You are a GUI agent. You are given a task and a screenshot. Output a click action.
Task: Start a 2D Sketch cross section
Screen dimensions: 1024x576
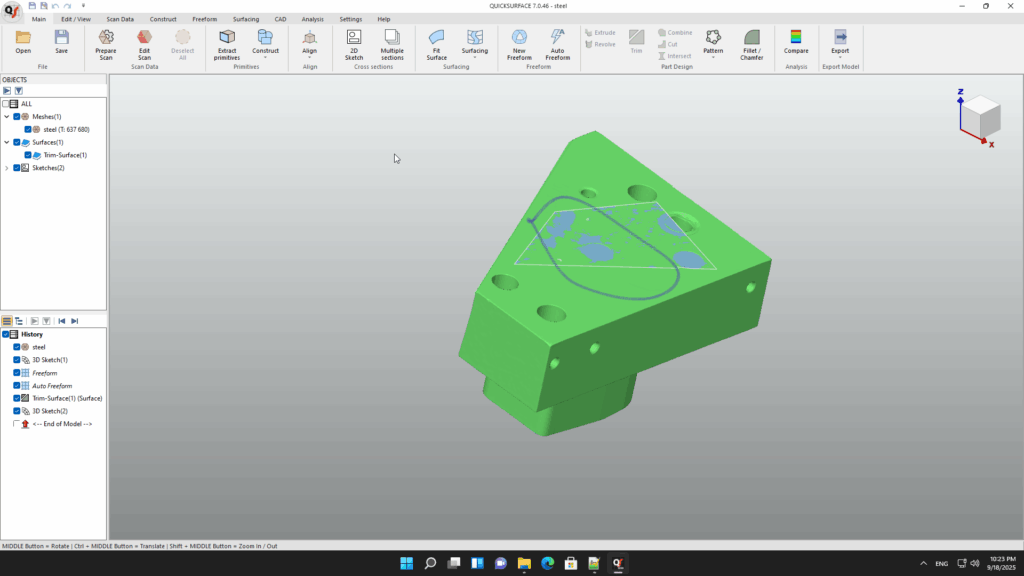coord(354,37)
